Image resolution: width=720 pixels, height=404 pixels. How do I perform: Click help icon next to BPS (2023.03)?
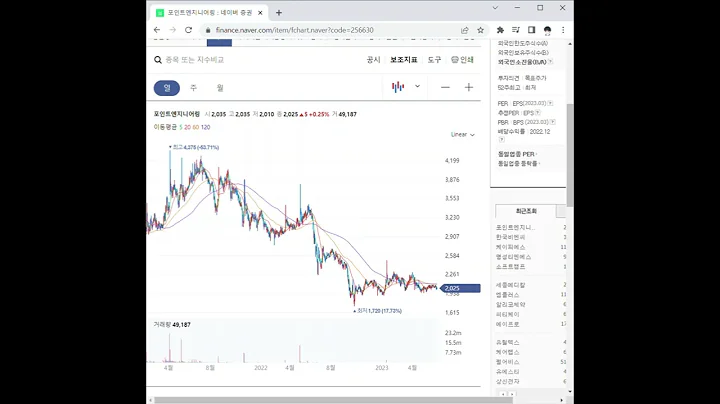pos(552,122)
